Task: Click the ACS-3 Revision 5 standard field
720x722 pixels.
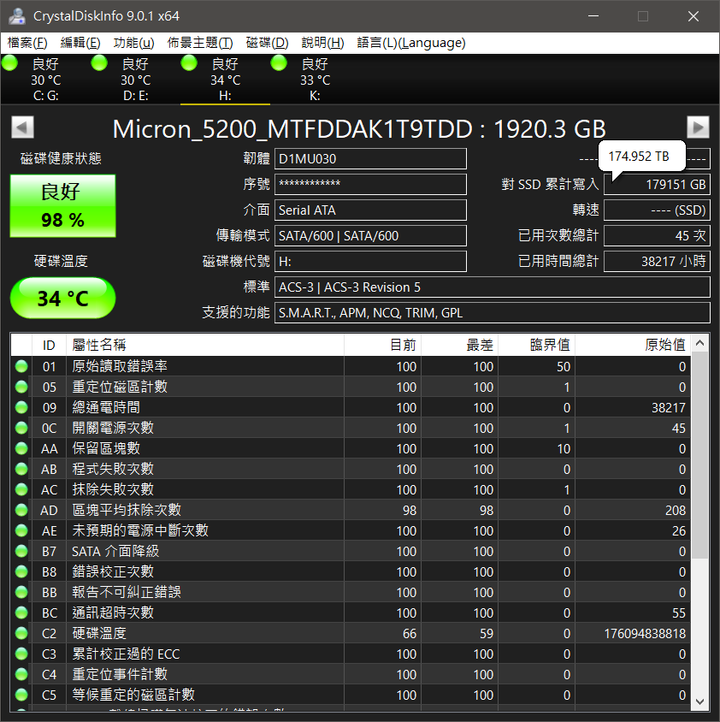Action: point(492,287)
